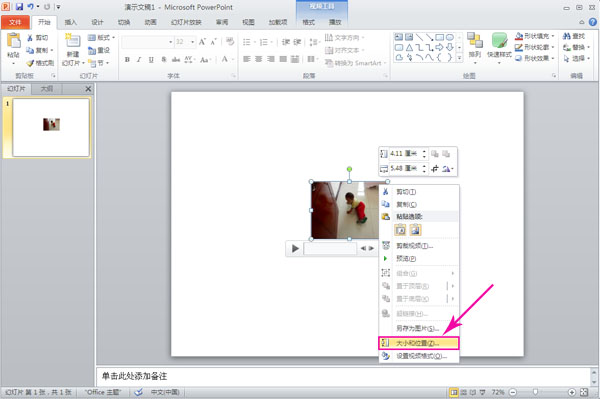Screen dimensions: 600x399
Task: Select the Triangle shape in shapes gallery
Action: pyautogui.click(x=409, y=47)
